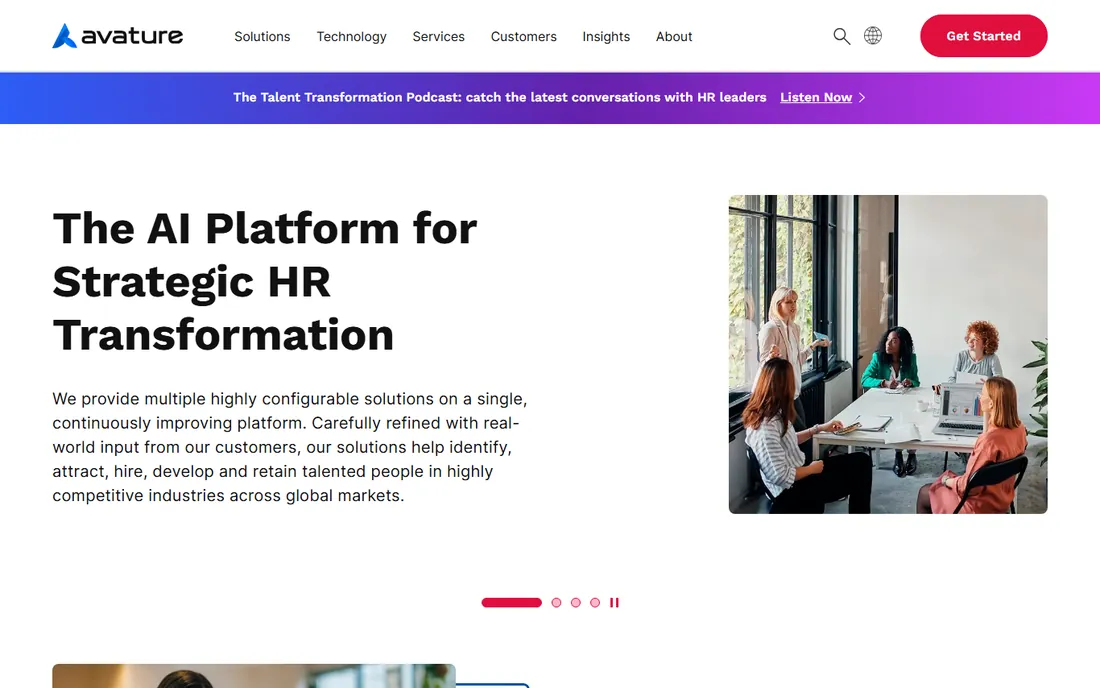Screen dimensions: 1100x688
Task: Go to second carousel slide dot
Action: tap(556, 602)
